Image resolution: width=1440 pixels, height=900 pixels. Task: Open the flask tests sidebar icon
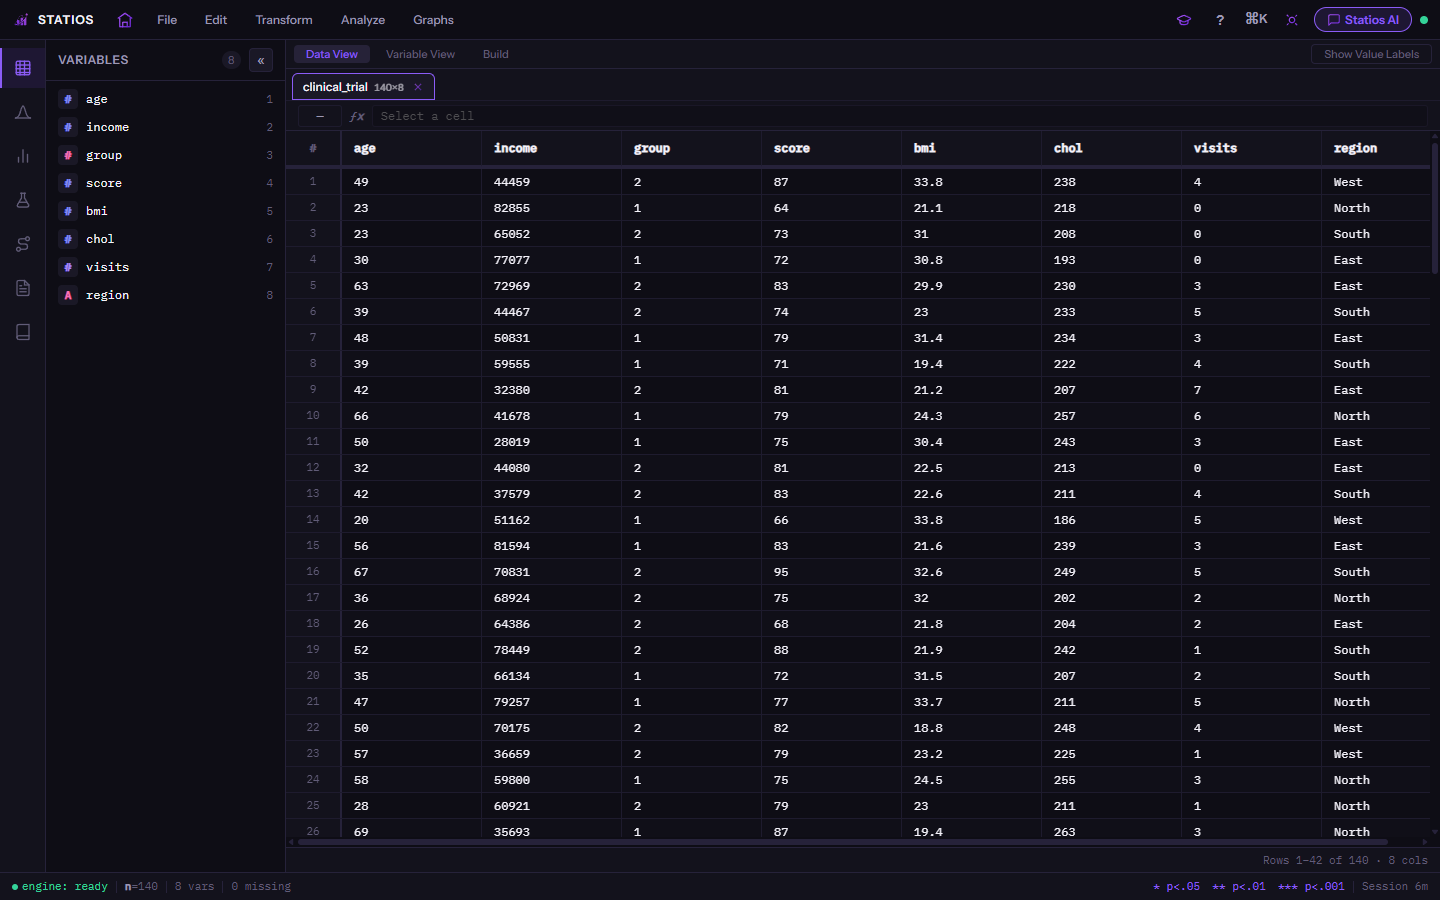pyautogui.click(x=23, y=200)
